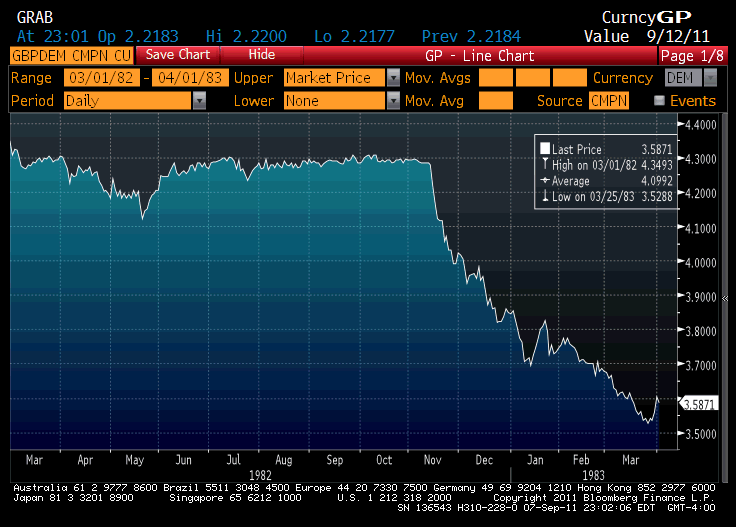Click the Low marker icon in legend
The image size is (736, 527).
[x=545, y=196]
